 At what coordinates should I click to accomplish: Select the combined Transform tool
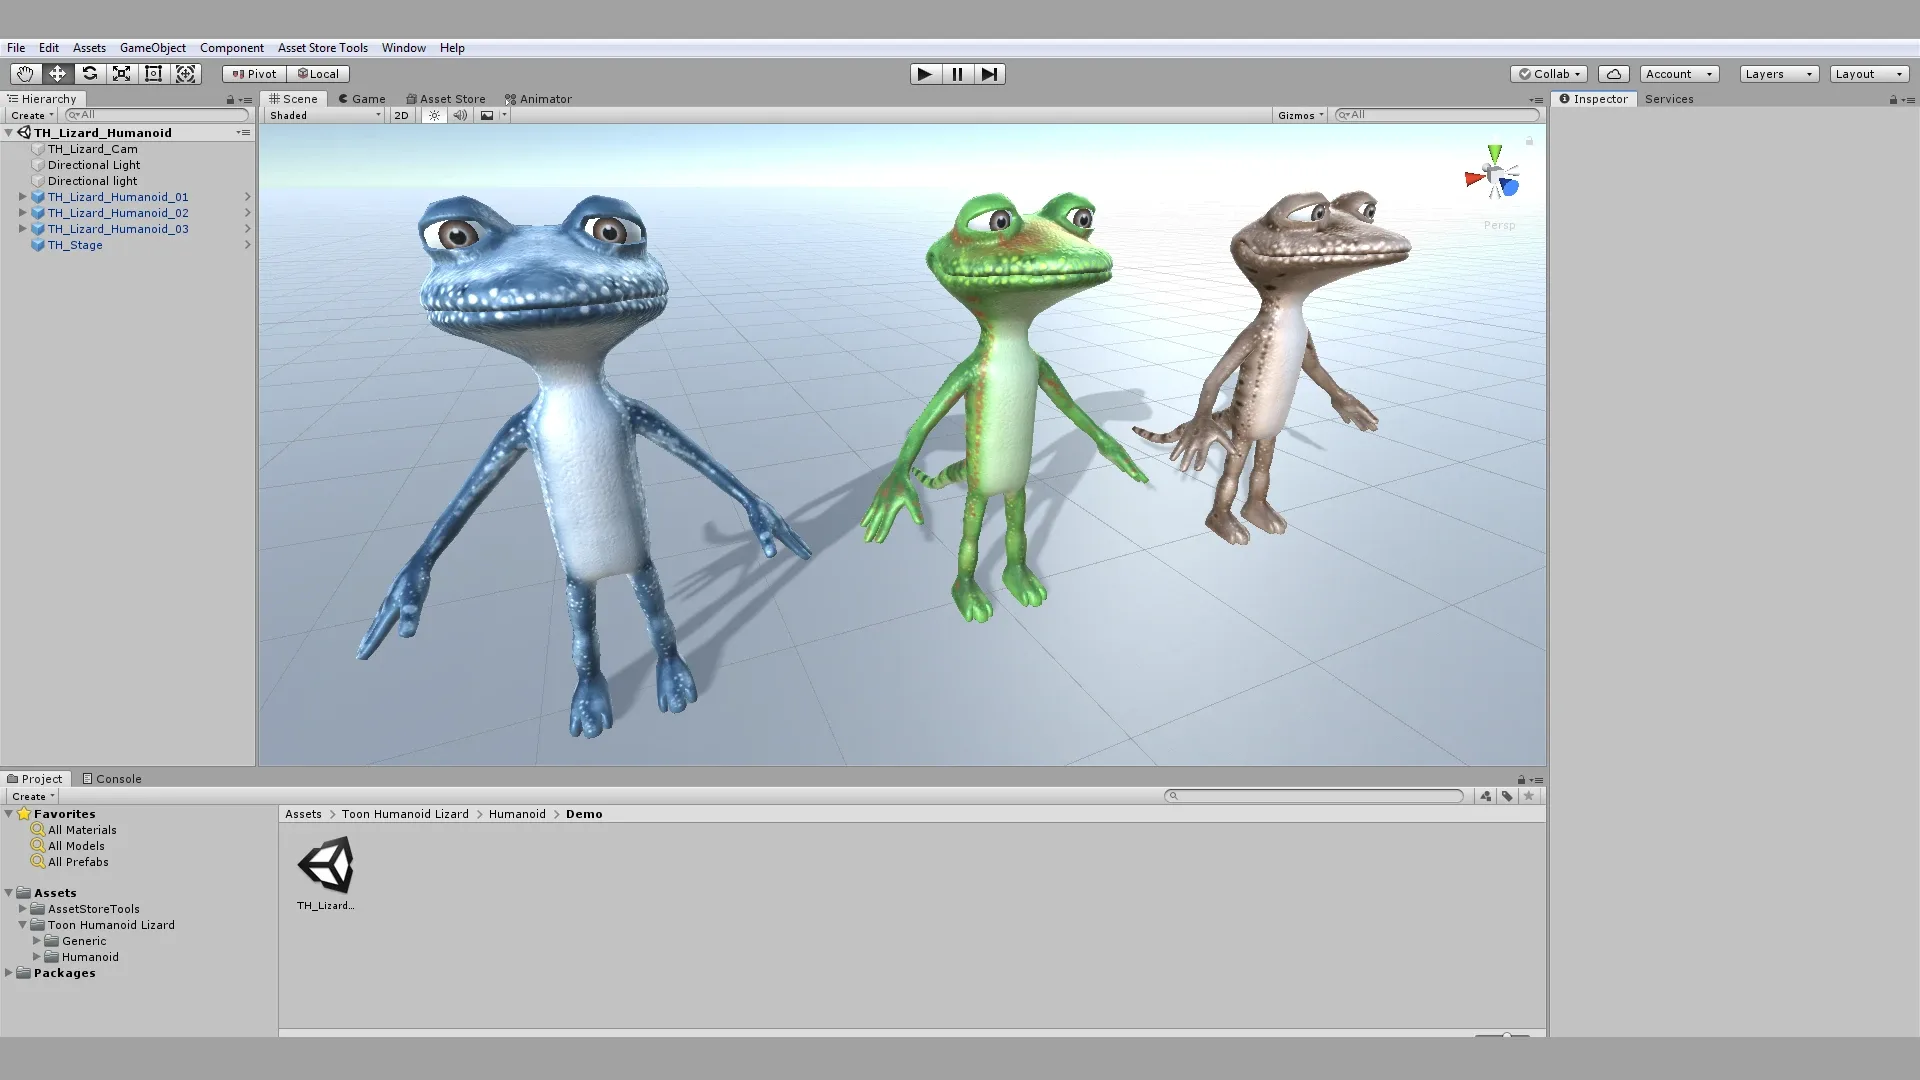[185, 74]
